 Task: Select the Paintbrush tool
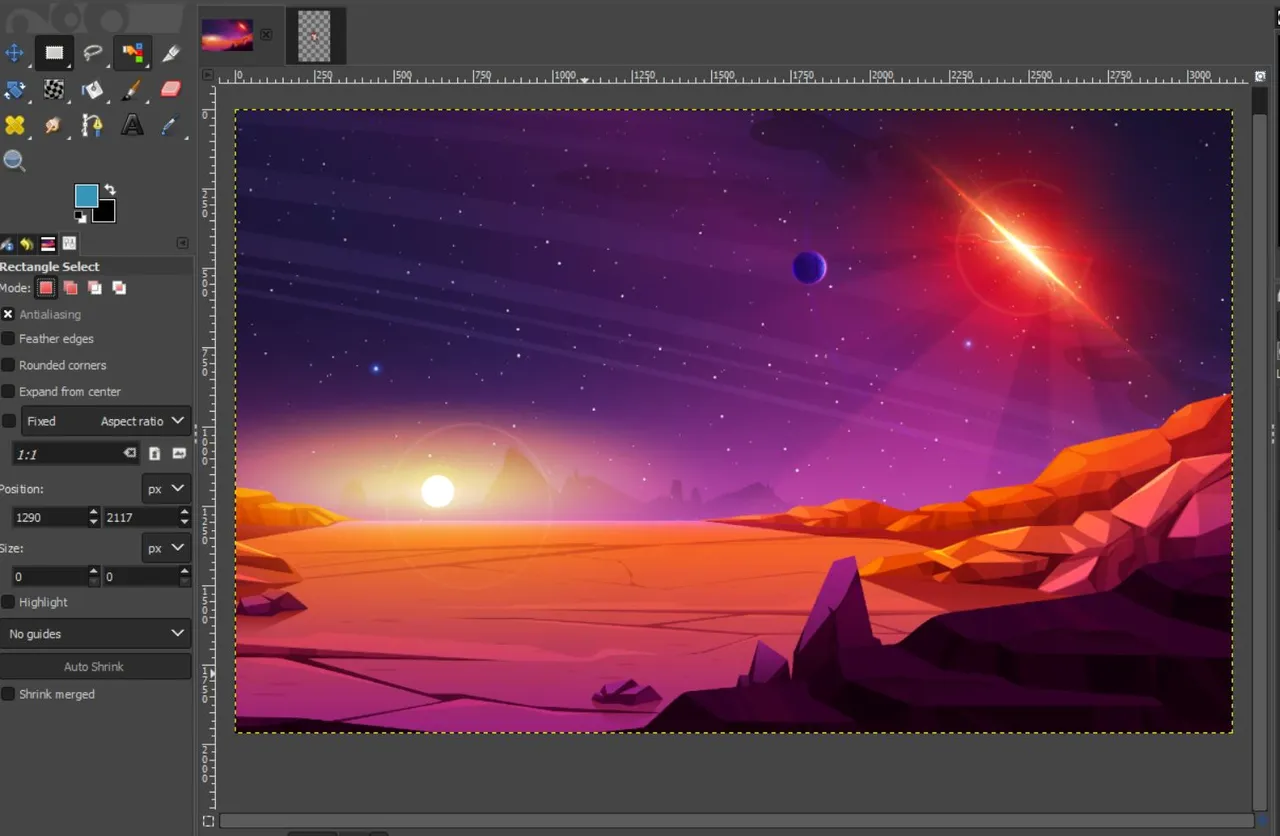pyautogui.click(x=131, y=90)
